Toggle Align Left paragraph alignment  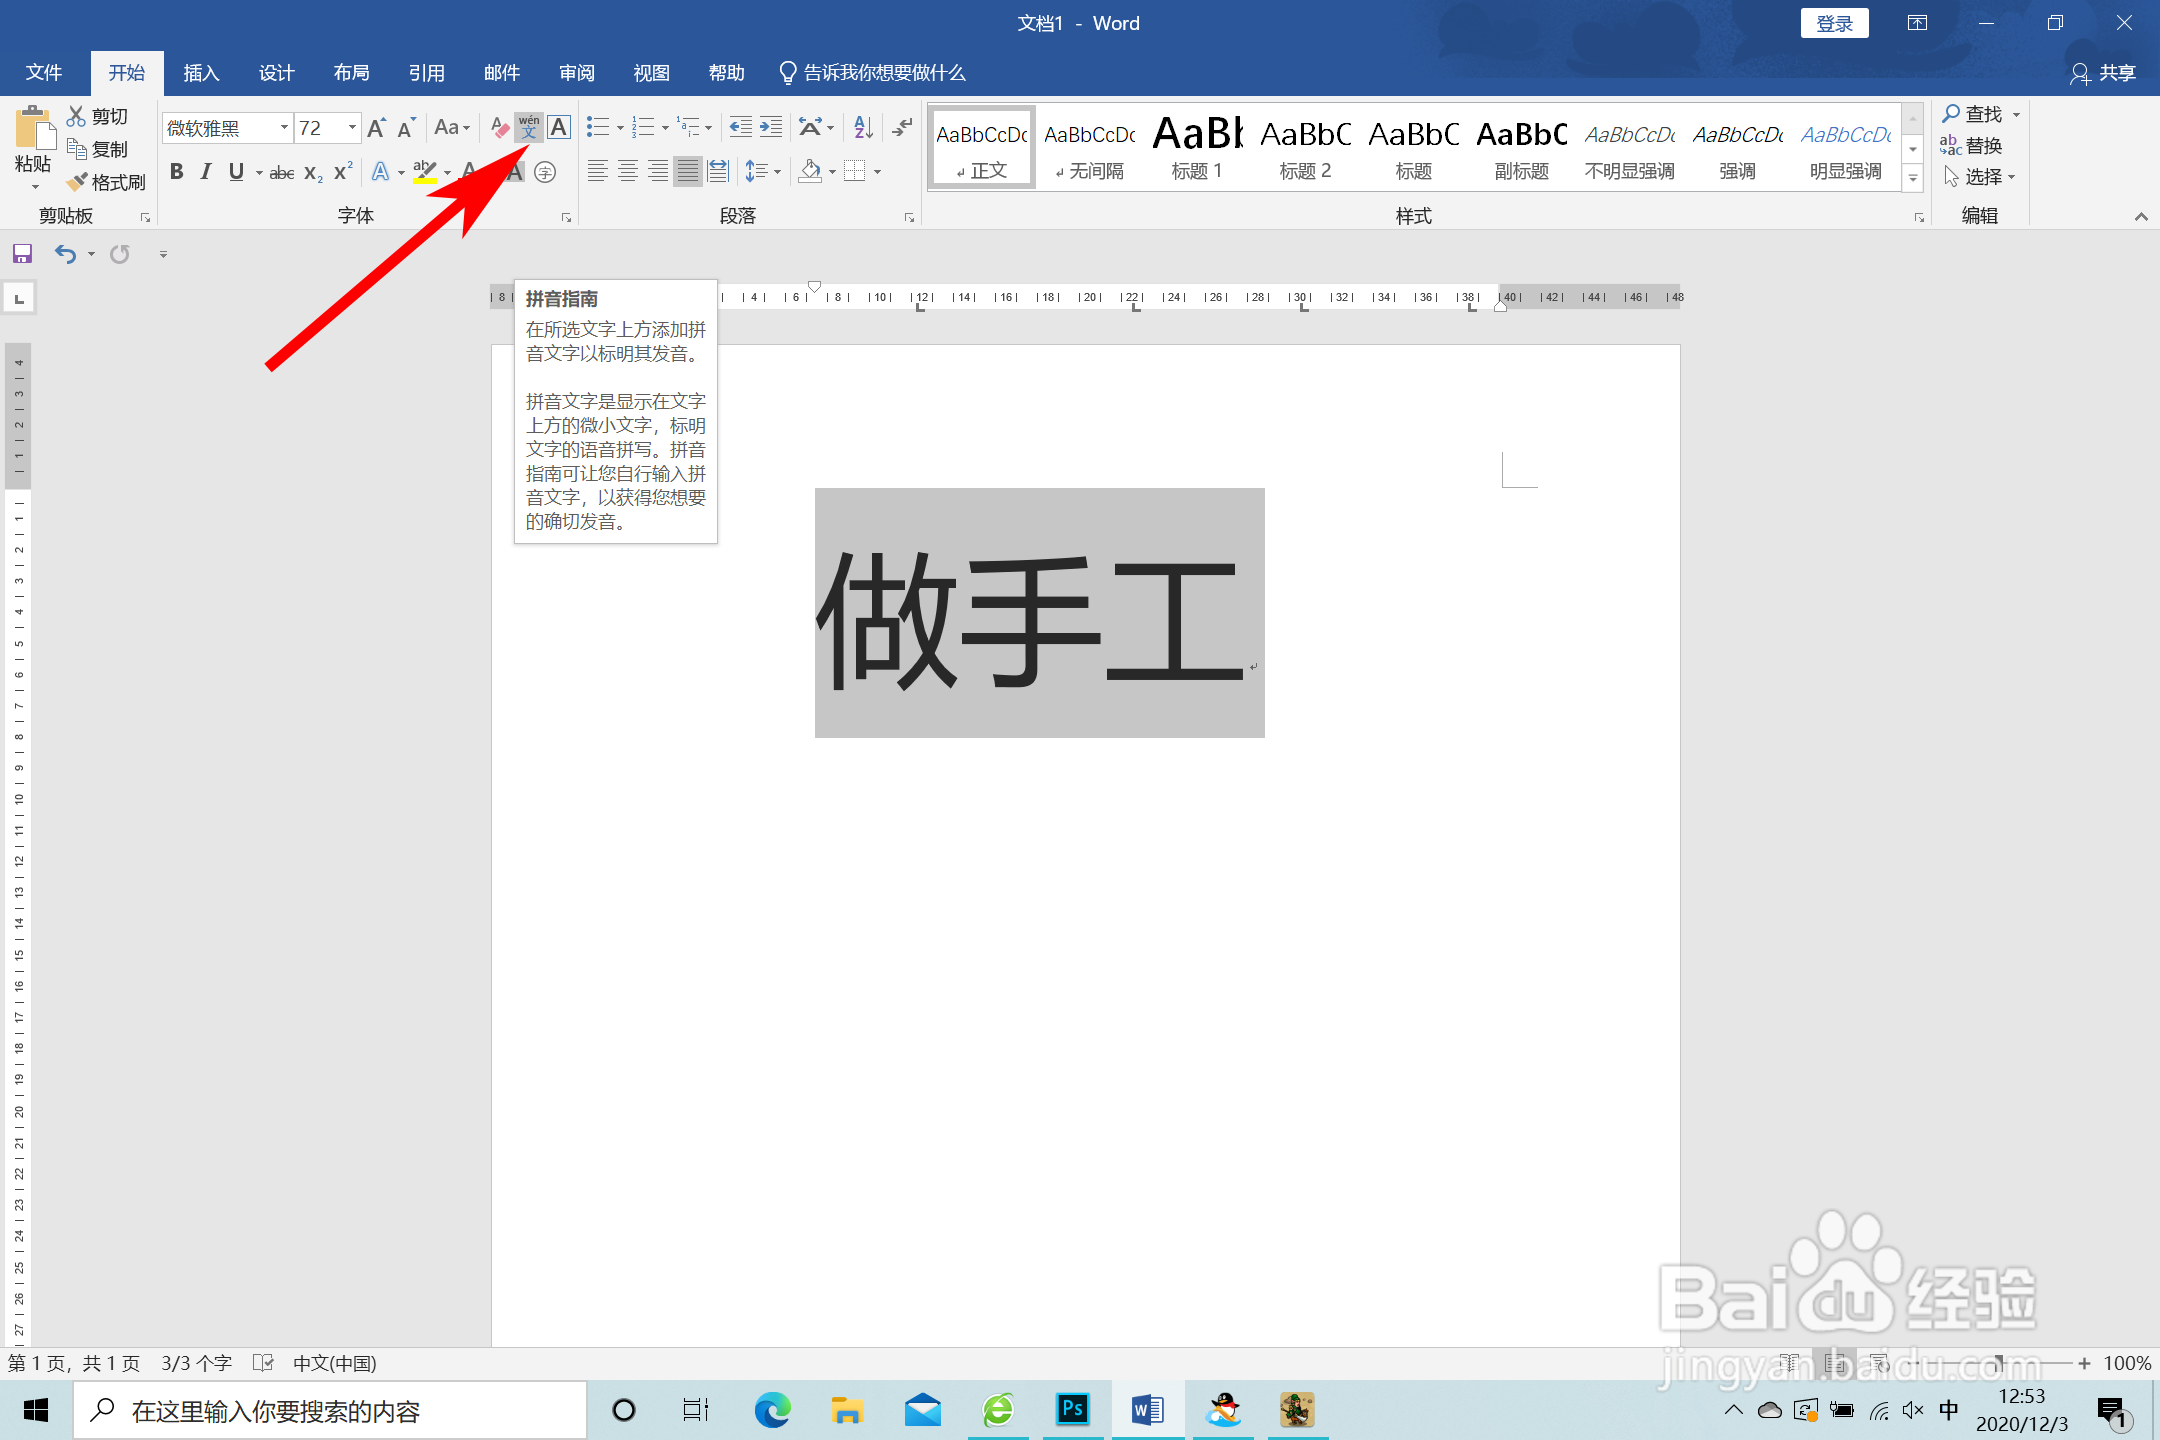tap(597, 172)
